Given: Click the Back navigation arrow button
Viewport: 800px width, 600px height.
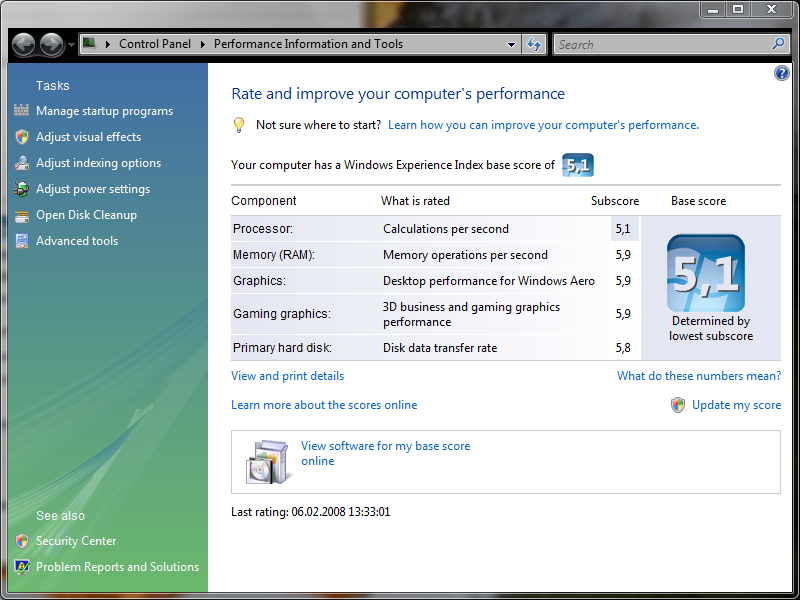Looking at the screenshot, I should [x=23, y=44].
